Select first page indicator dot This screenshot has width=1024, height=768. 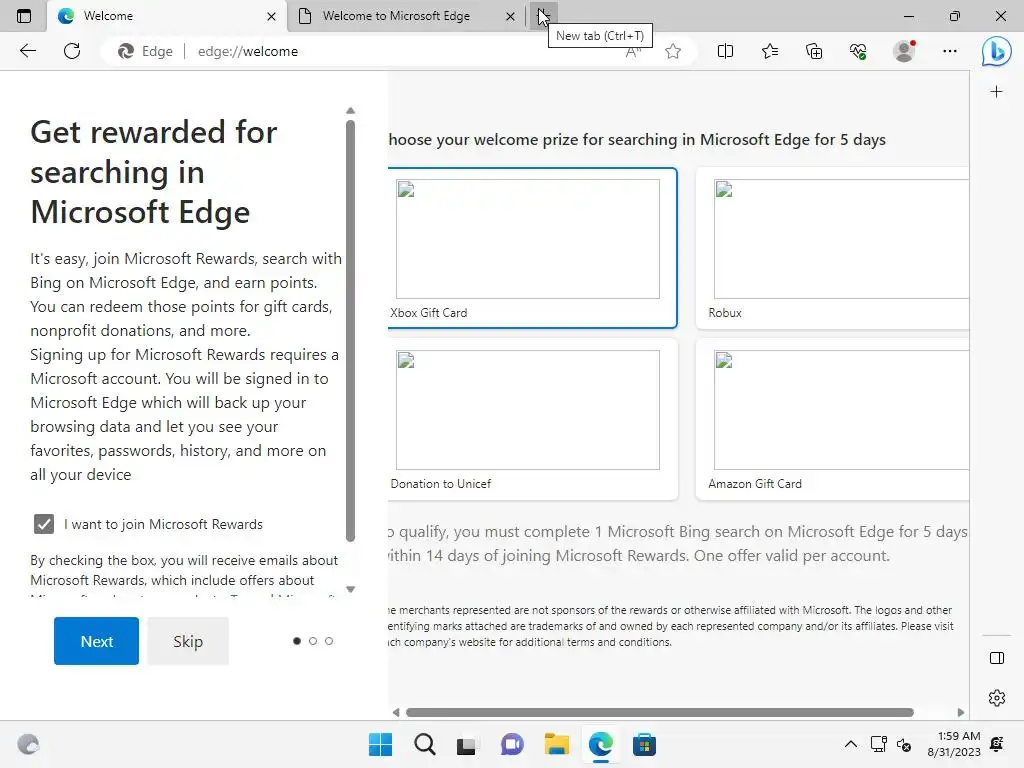296,641
